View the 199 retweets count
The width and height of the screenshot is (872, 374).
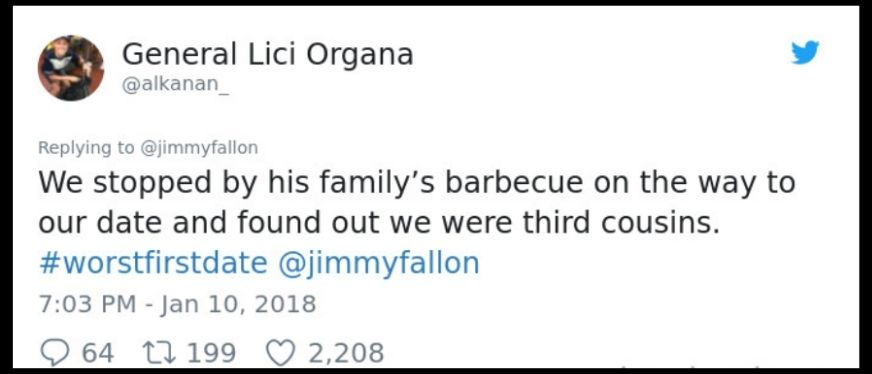coord(211,352)
